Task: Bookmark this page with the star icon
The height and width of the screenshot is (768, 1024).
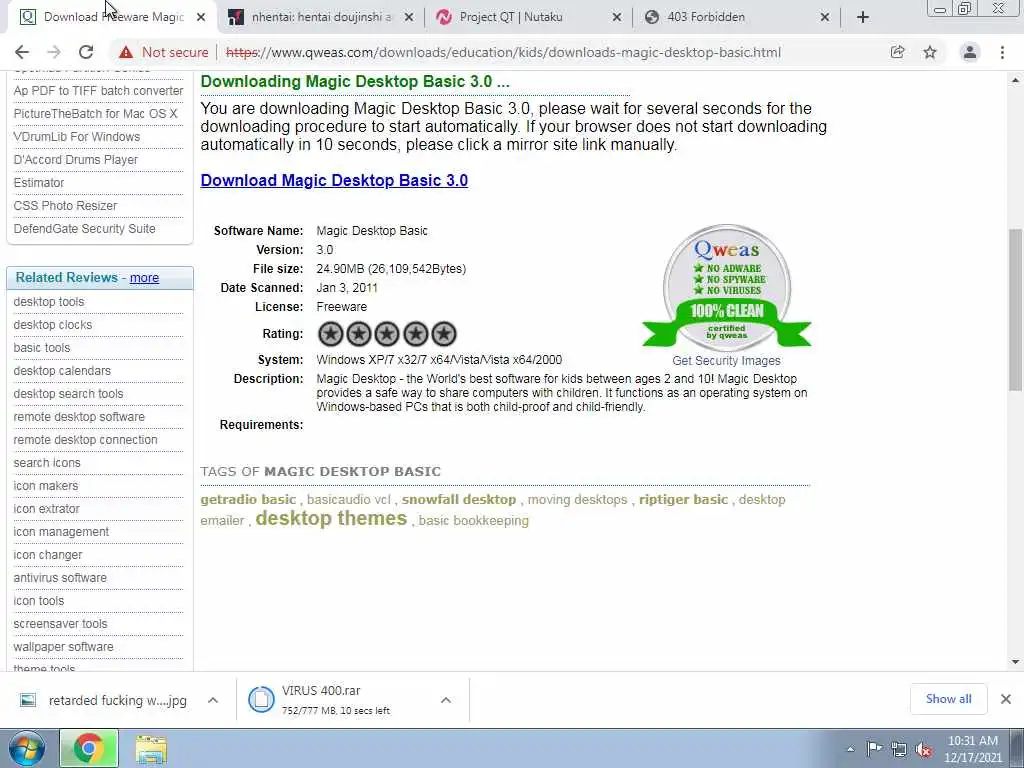Action: point(930,52)
